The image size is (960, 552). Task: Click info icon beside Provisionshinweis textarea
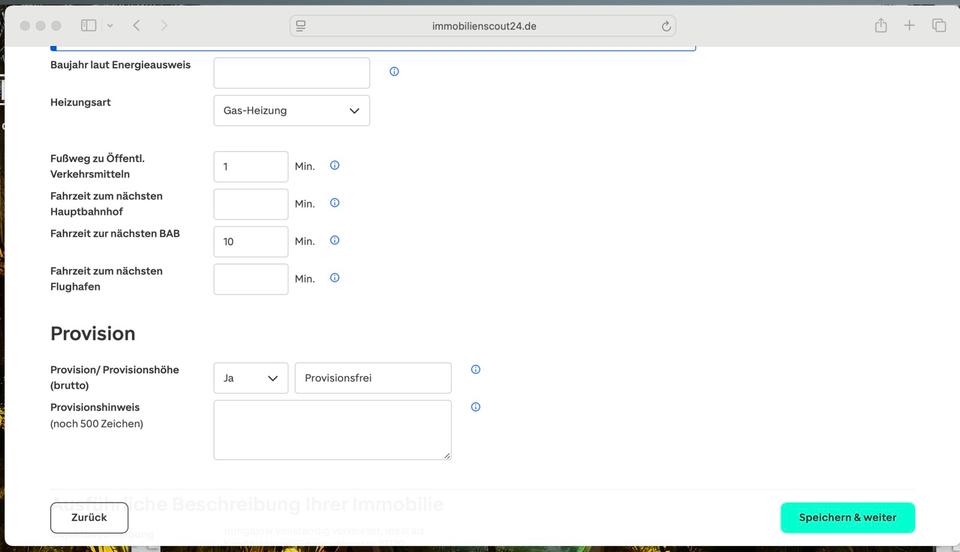coord(476,407)
